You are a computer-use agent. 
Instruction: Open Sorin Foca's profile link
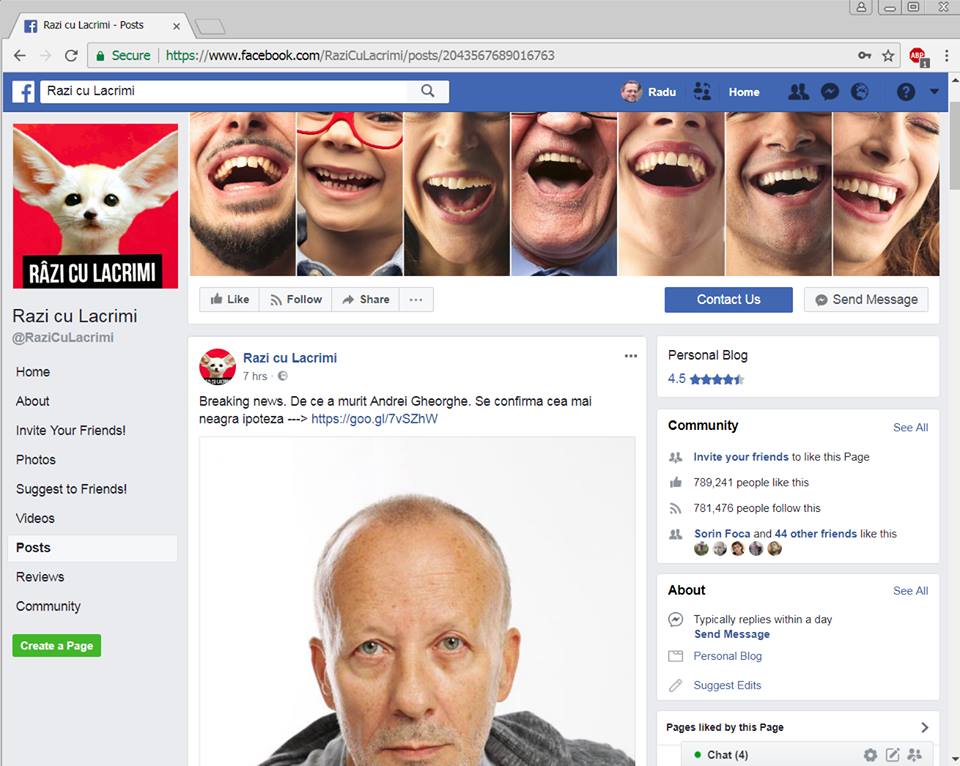point(722,534)
